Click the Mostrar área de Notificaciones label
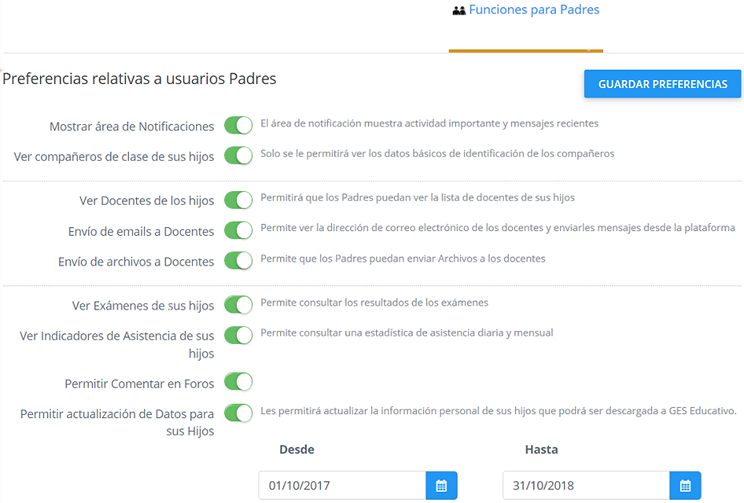Viewport: 744px width, 503px height. tap(132, 127)
